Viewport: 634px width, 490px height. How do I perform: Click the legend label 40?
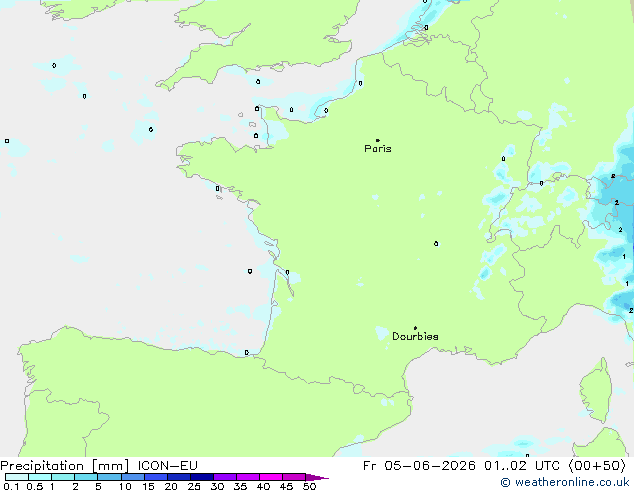click(263, 486)
